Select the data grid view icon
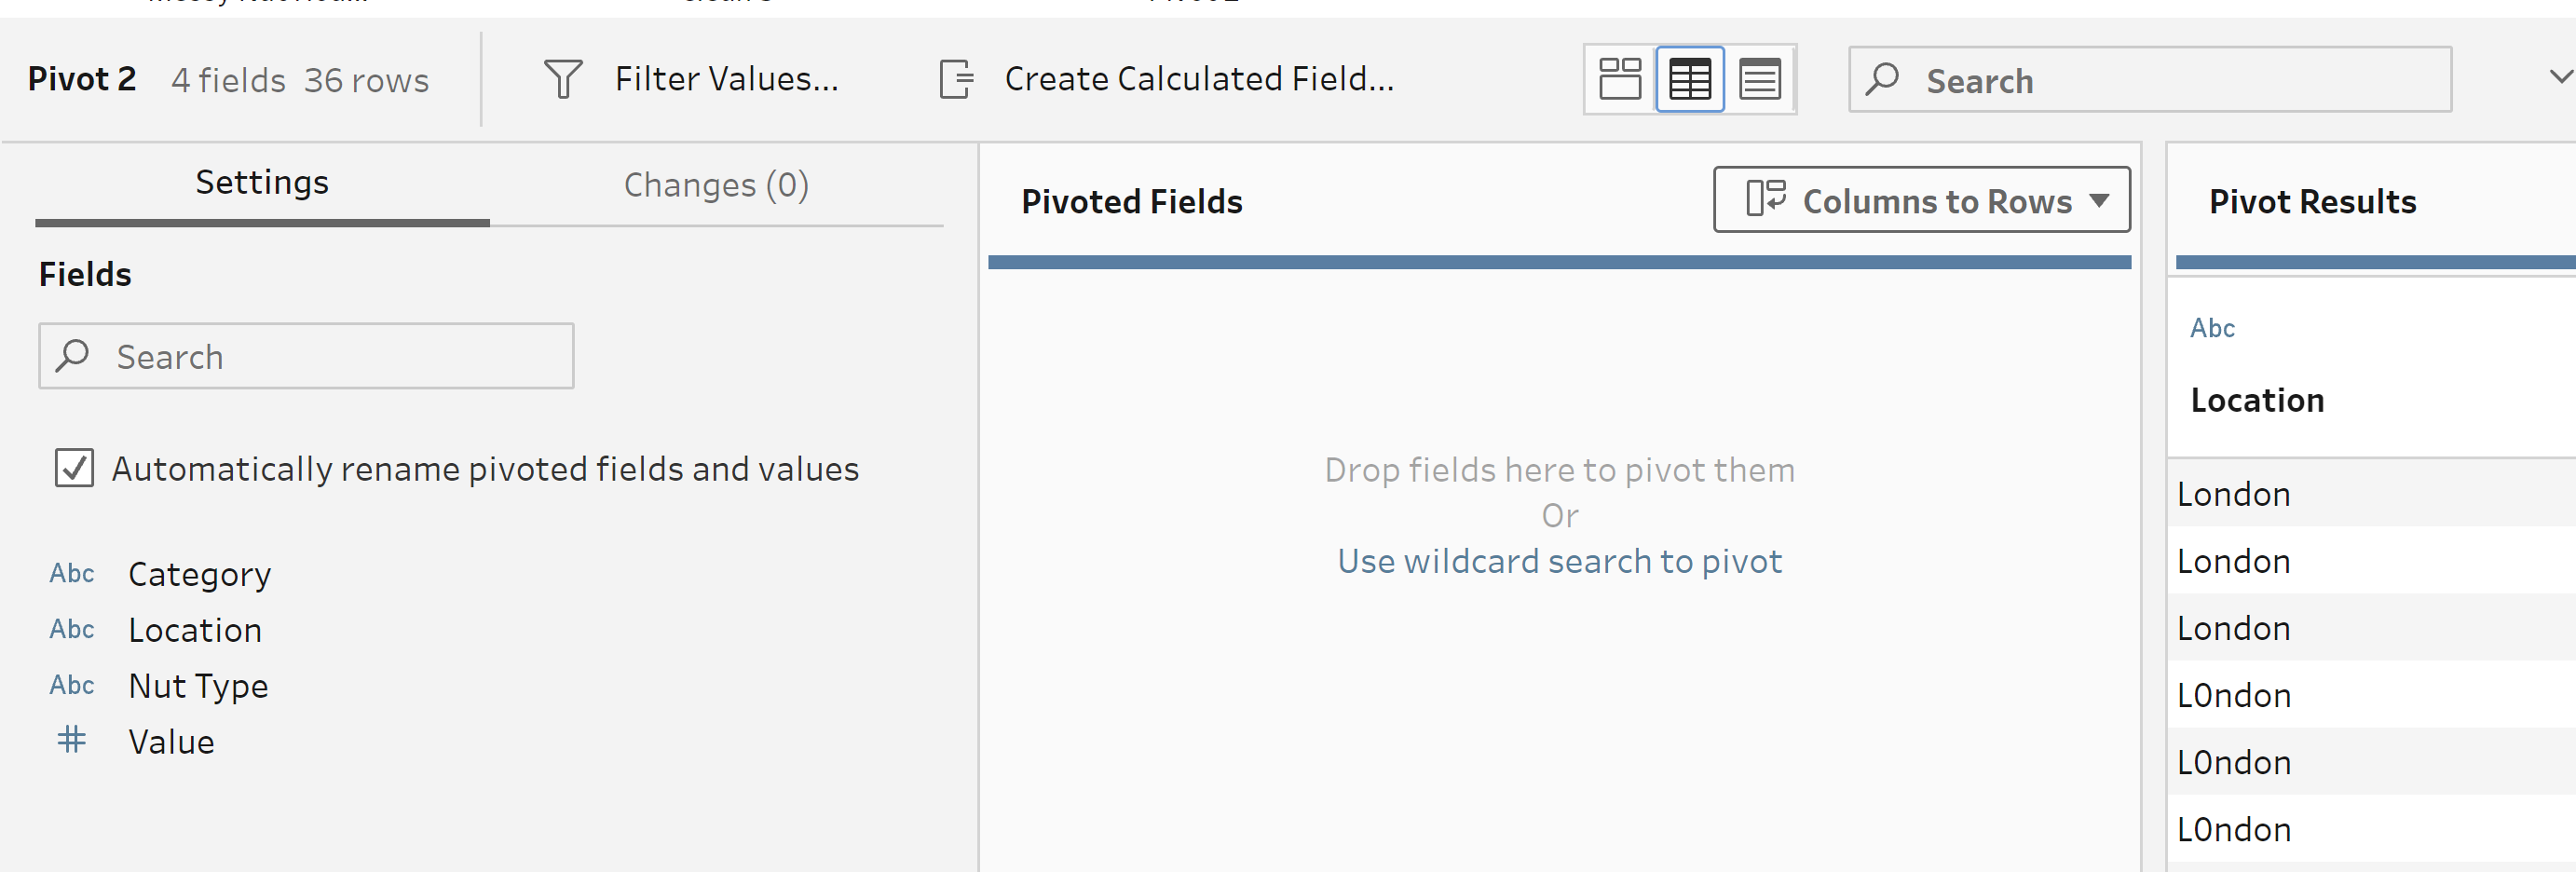The image size is (2576, 872). [1689, 79]
